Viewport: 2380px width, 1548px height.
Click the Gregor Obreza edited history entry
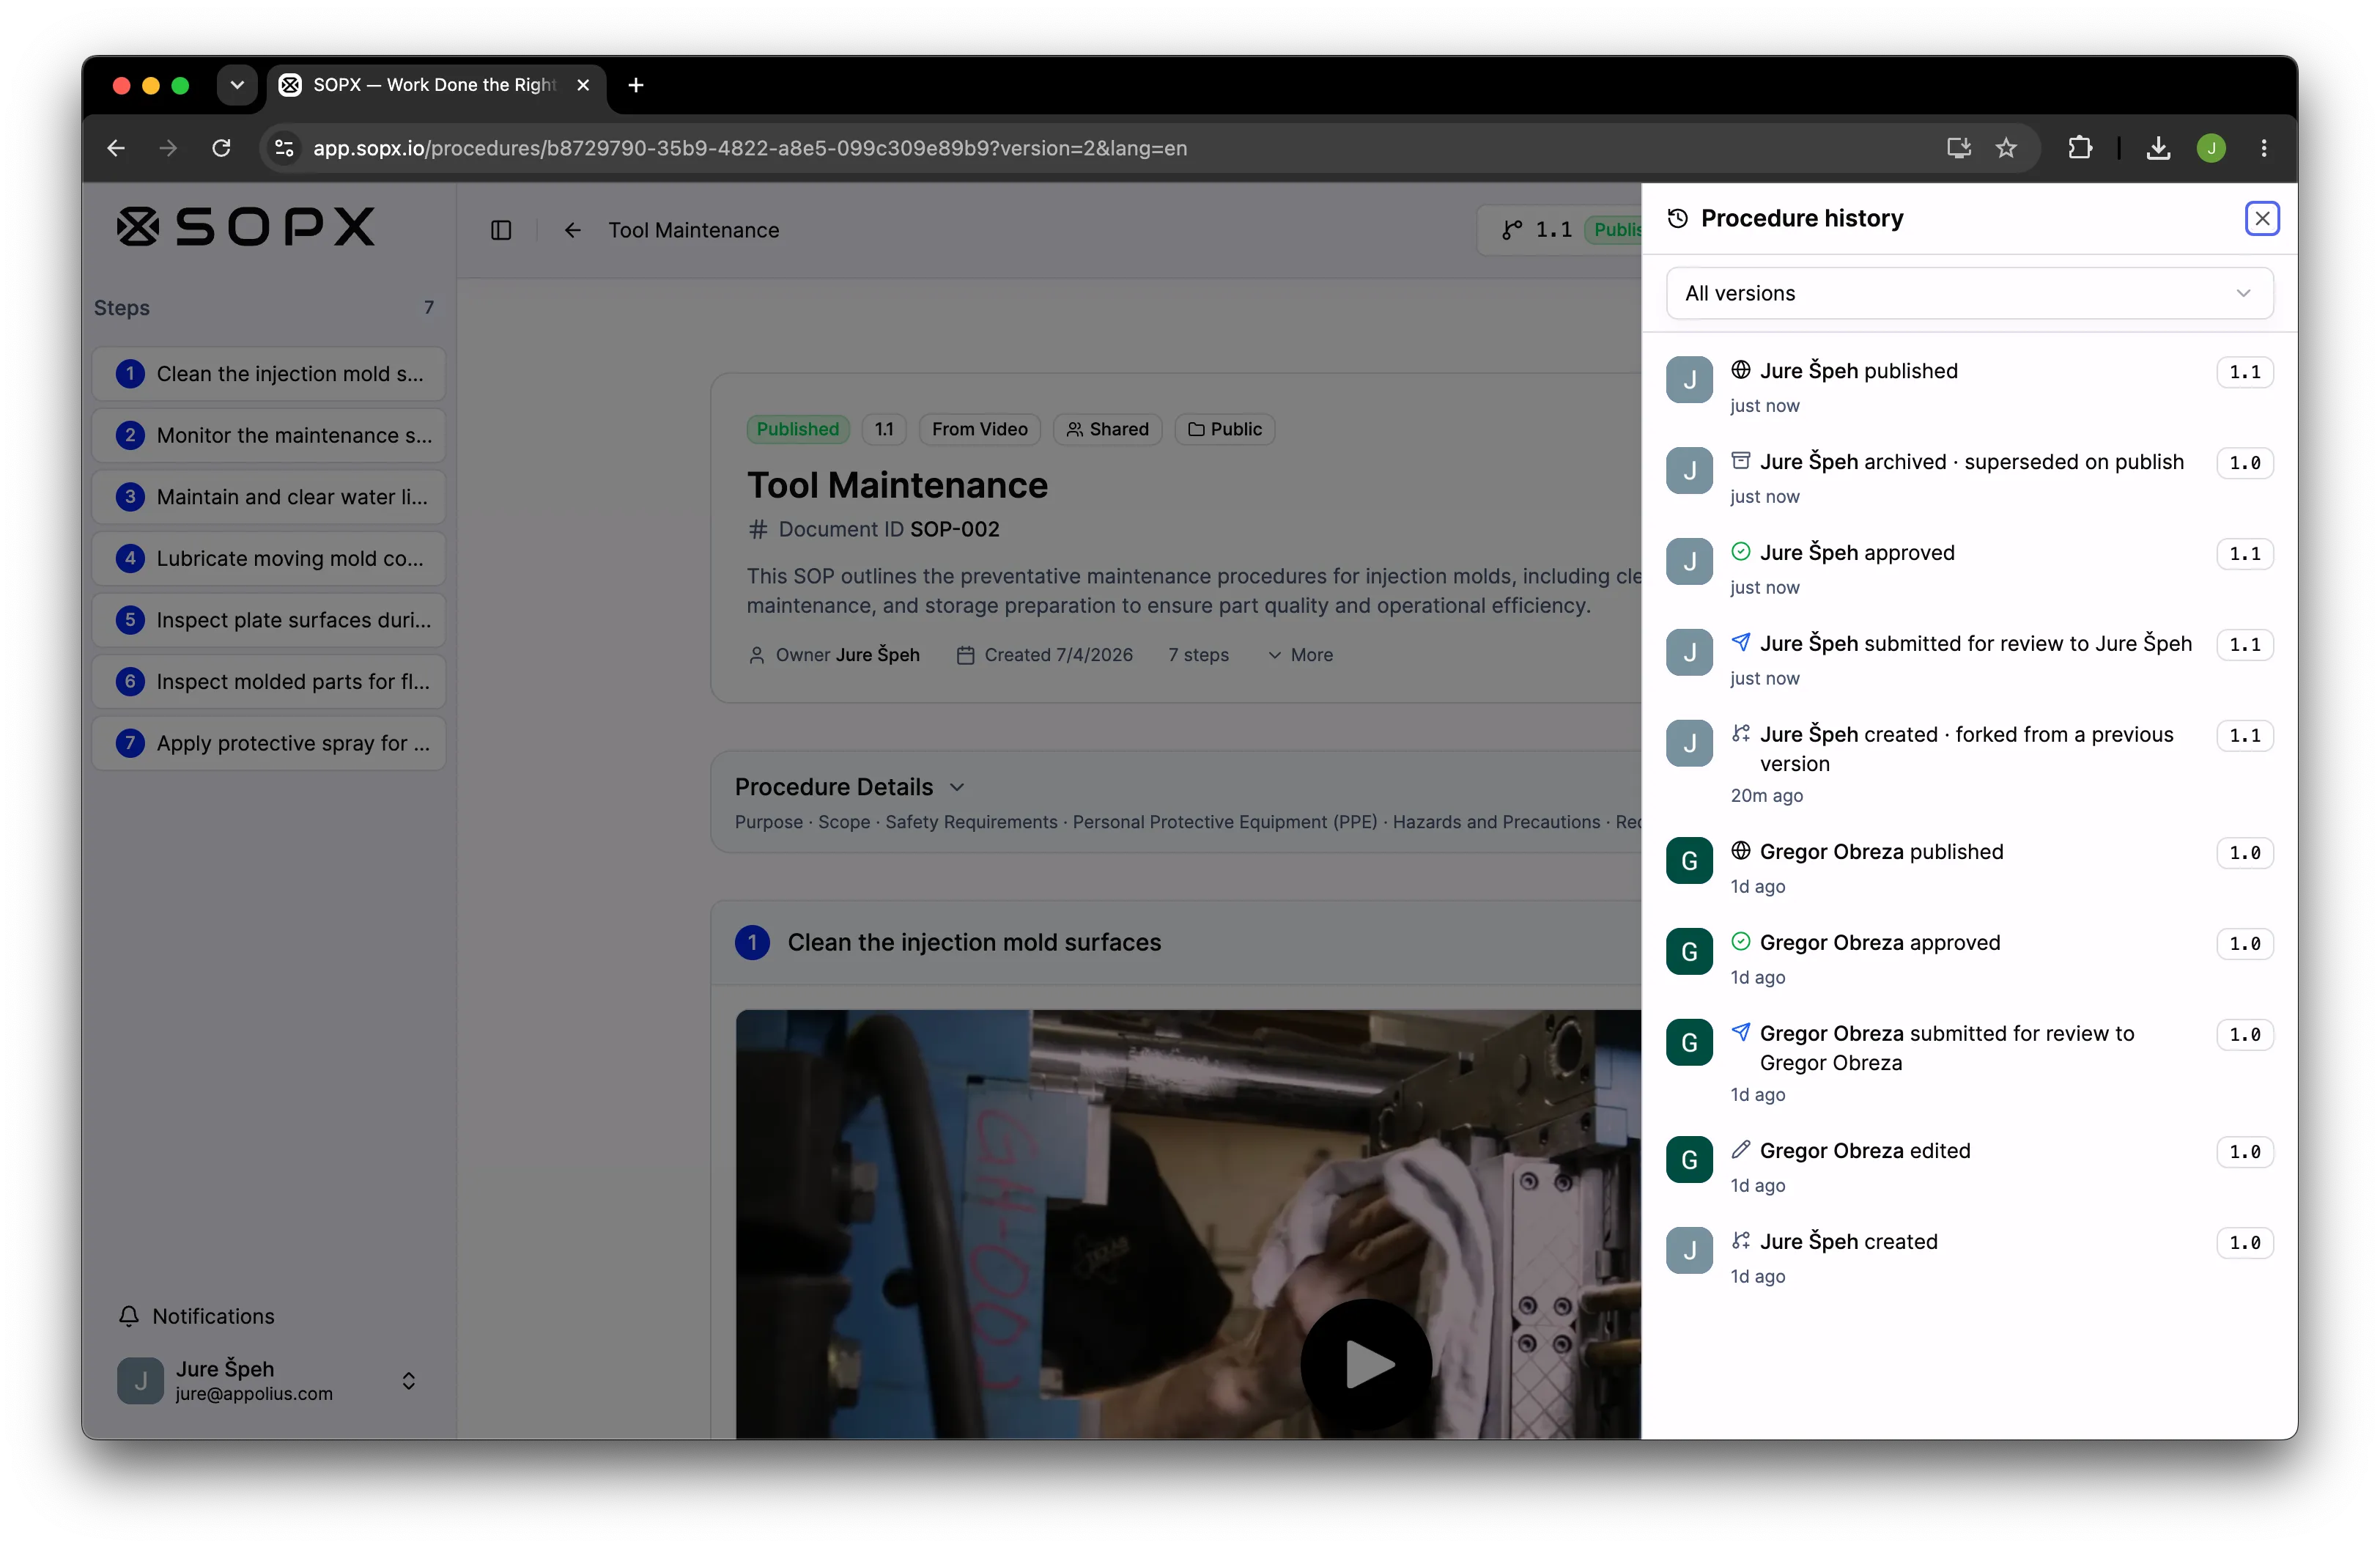coord(1969,1166)
